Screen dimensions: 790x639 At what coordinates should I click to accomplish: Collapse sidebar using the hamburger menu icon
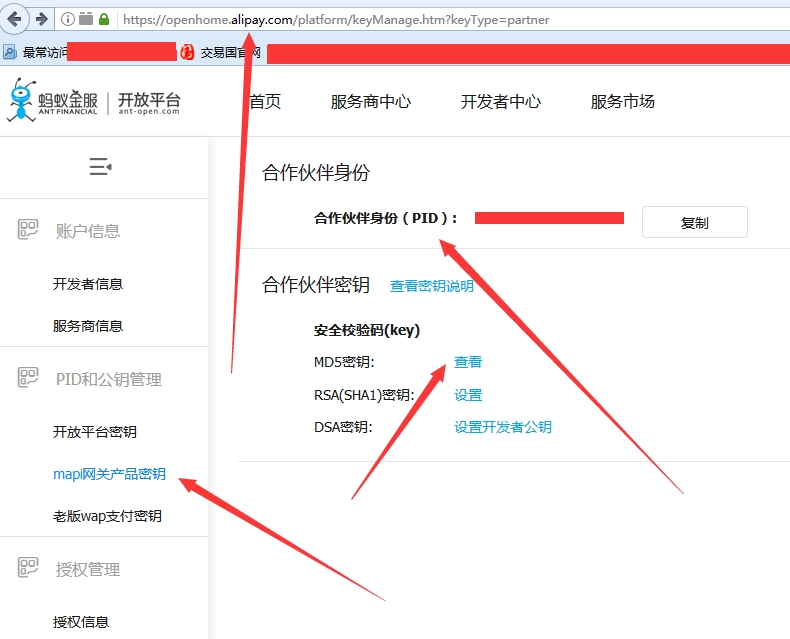coord(100,166)
